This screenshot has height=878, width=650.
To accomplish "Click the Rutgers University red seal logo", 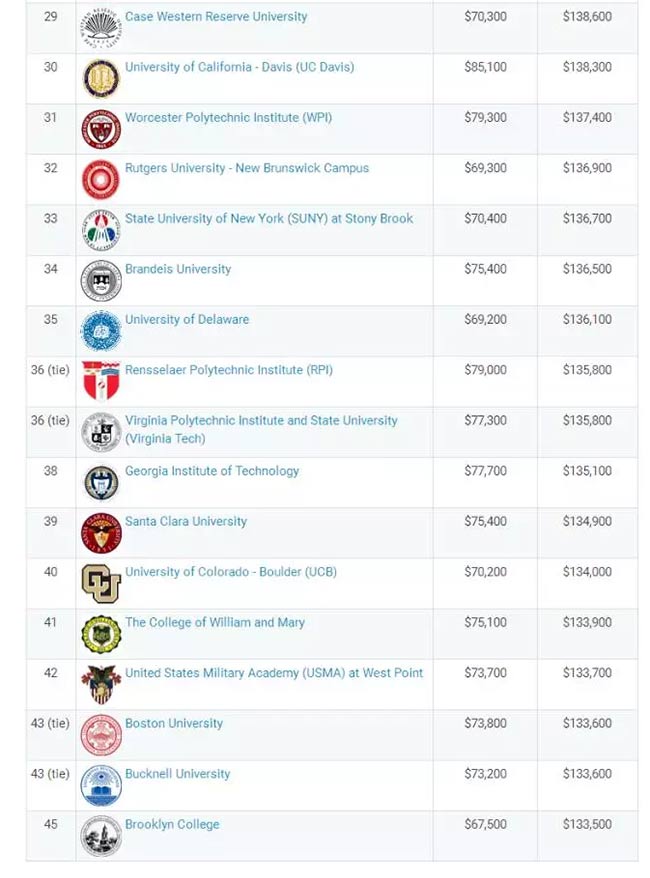I will (101, 179).
